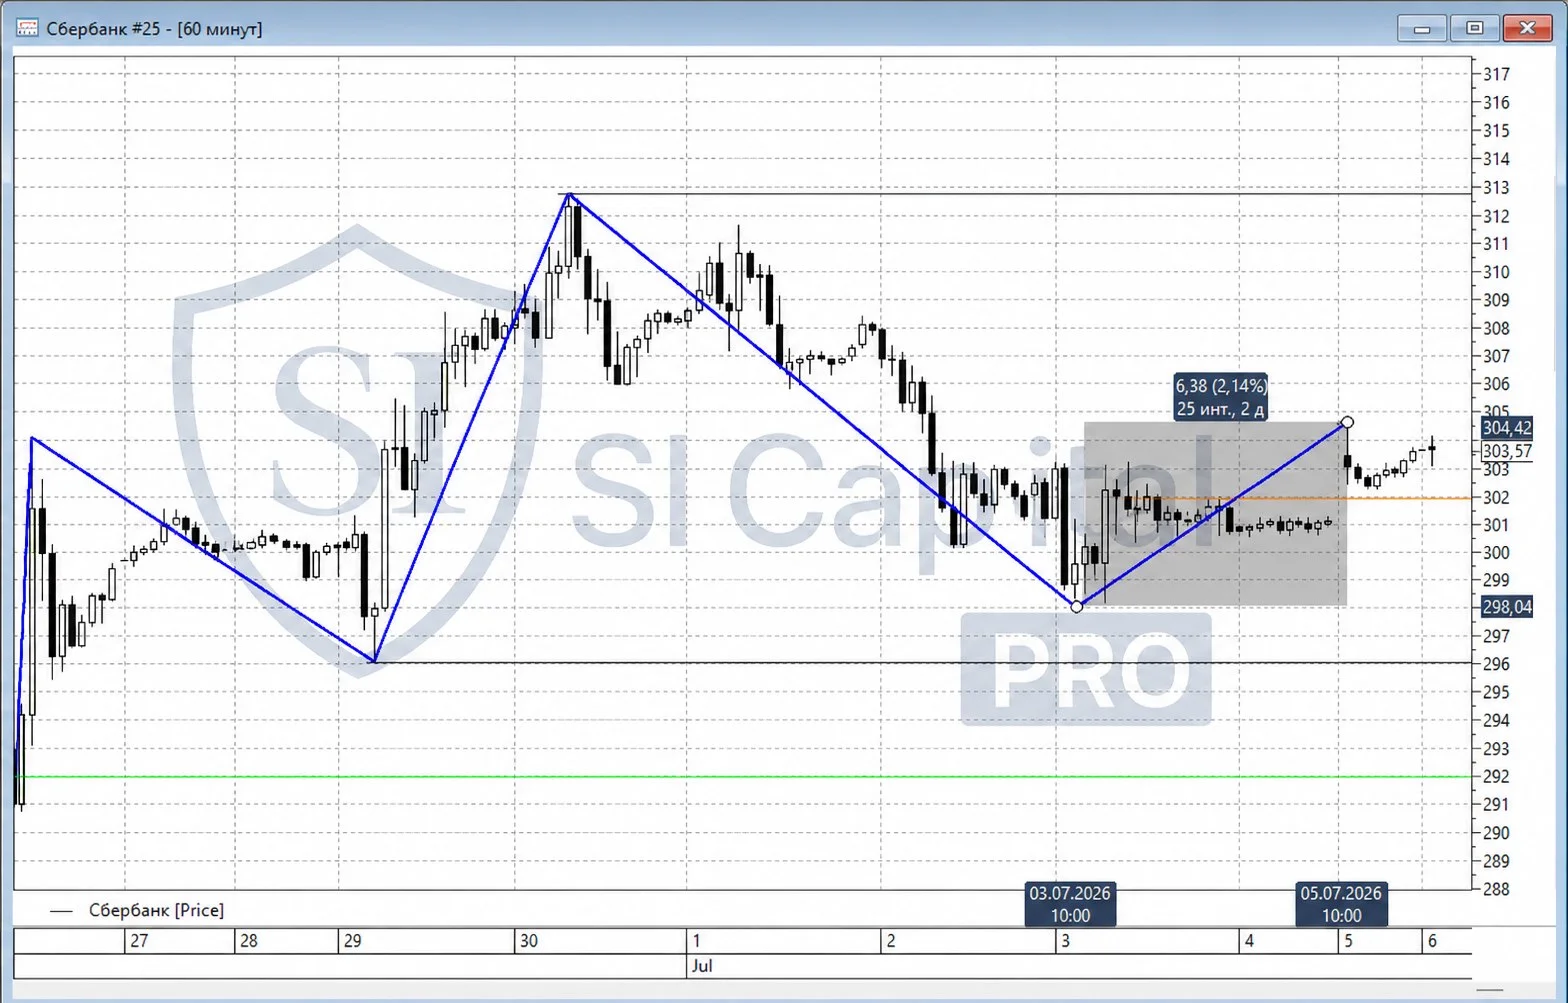Click date axis label '6'
Image resolution: width=1568 pixels, height=1003 pixels.
tap(1432, 941)
